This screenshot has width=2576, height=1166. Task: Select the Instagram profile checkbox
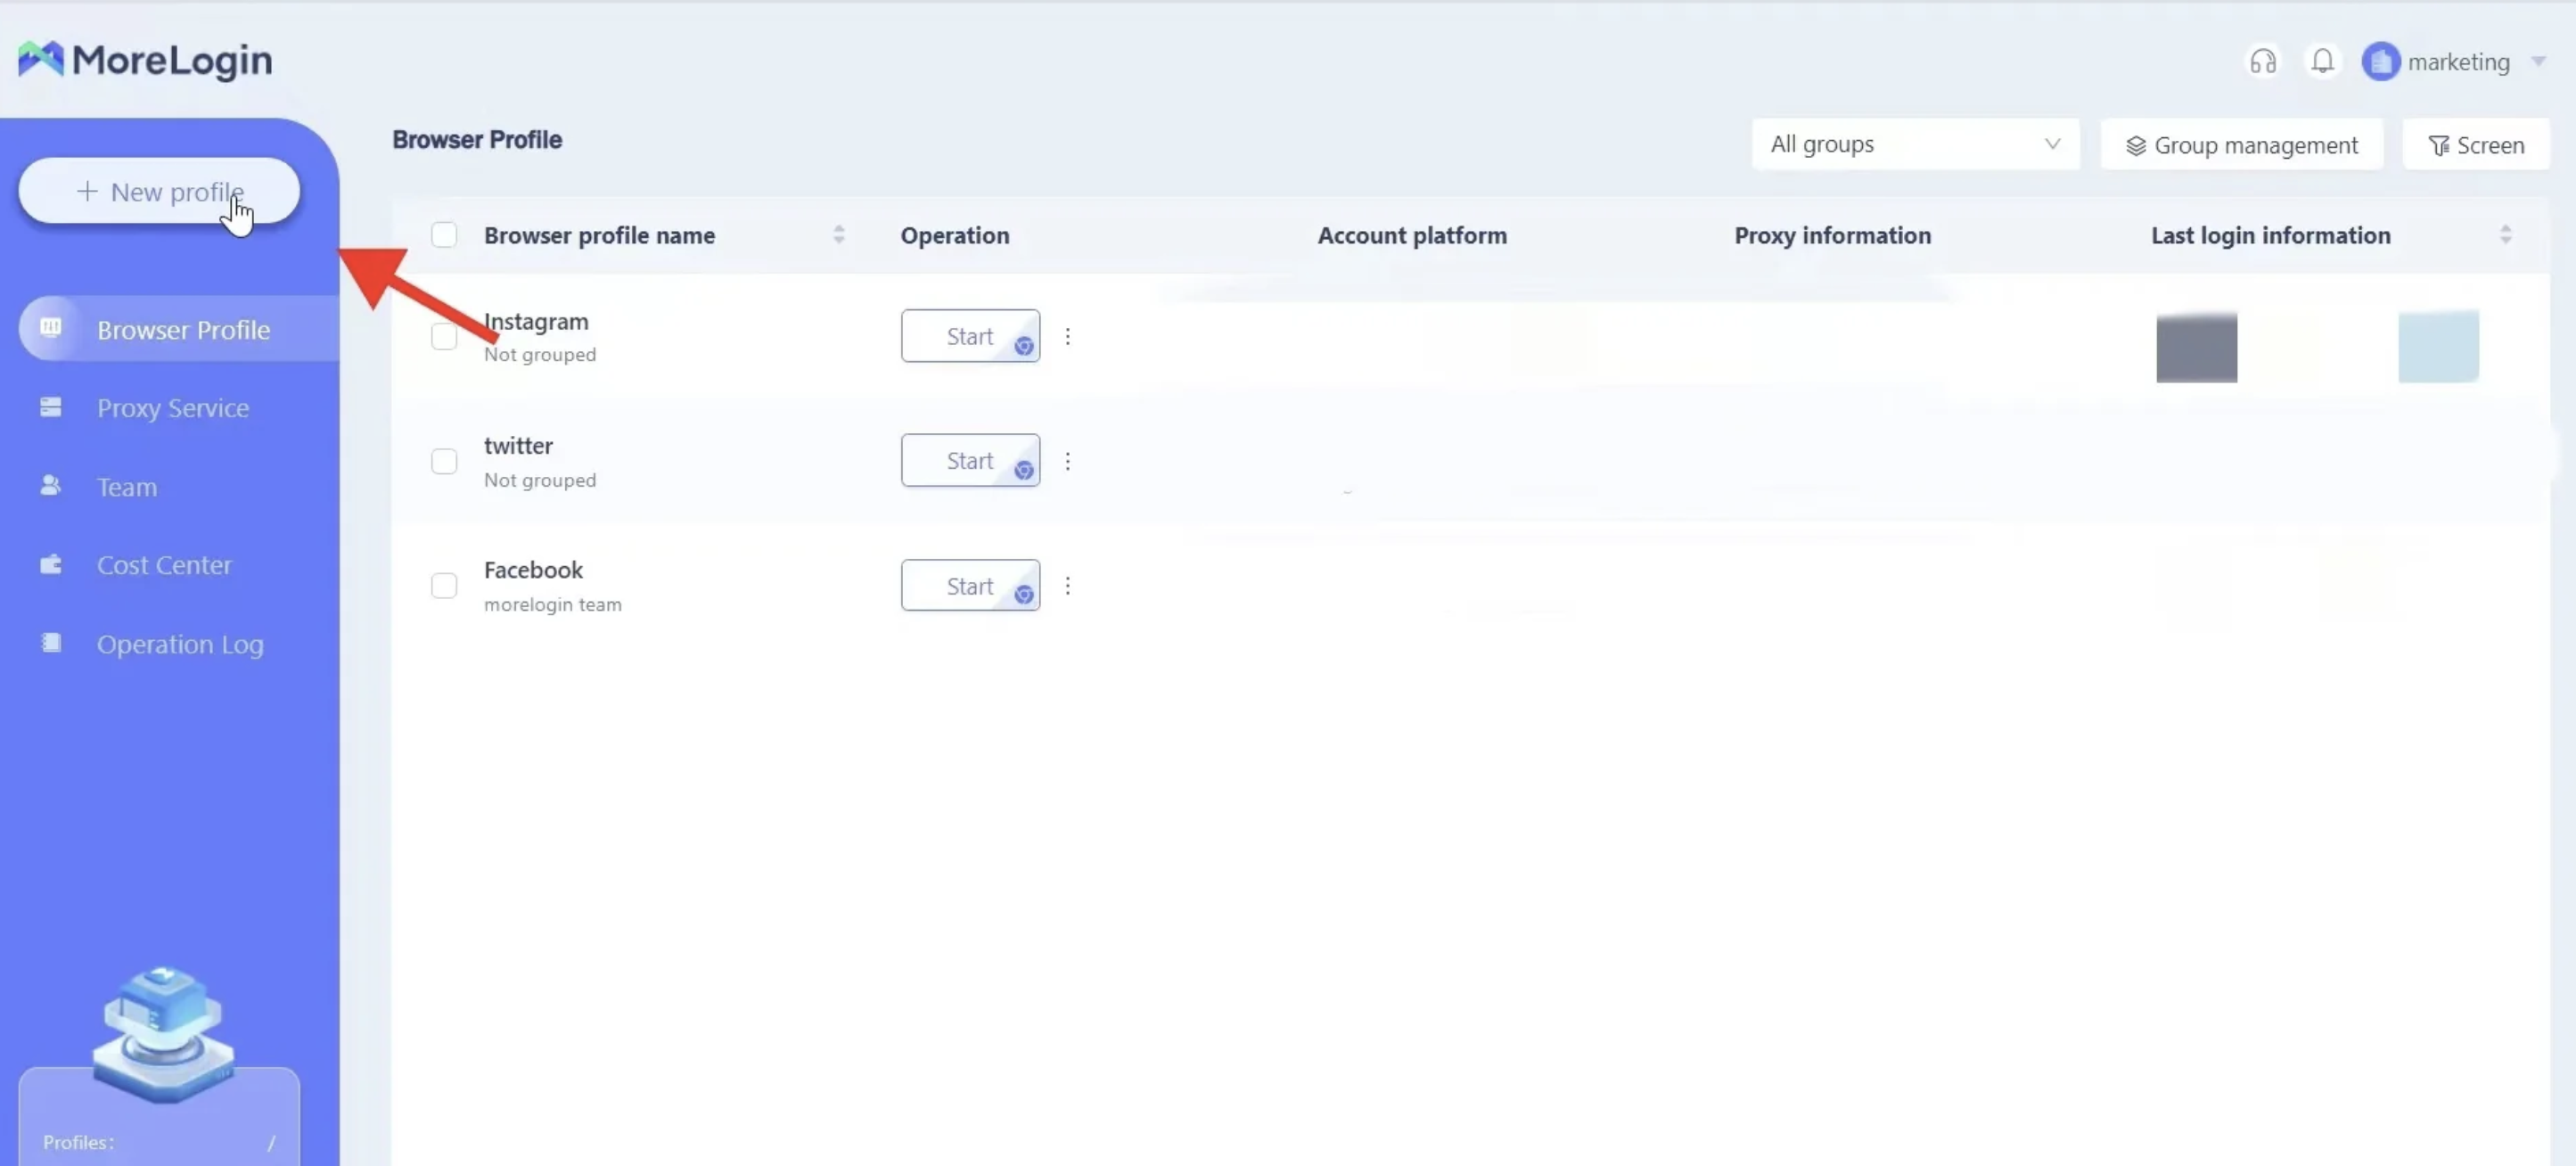(x=444, y=336)
